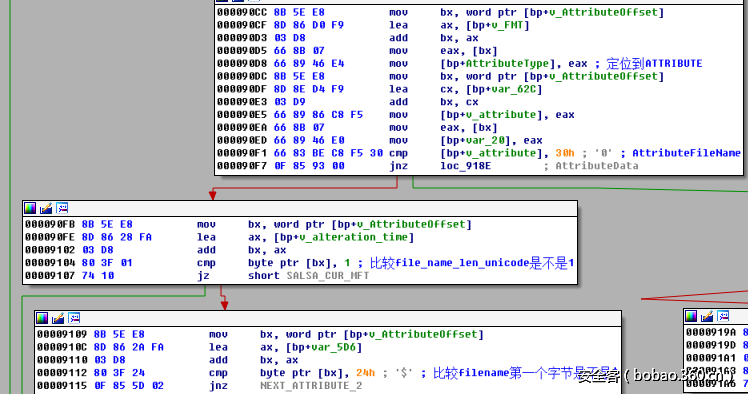Select address 000090D3 add instruction

(242, 38)
